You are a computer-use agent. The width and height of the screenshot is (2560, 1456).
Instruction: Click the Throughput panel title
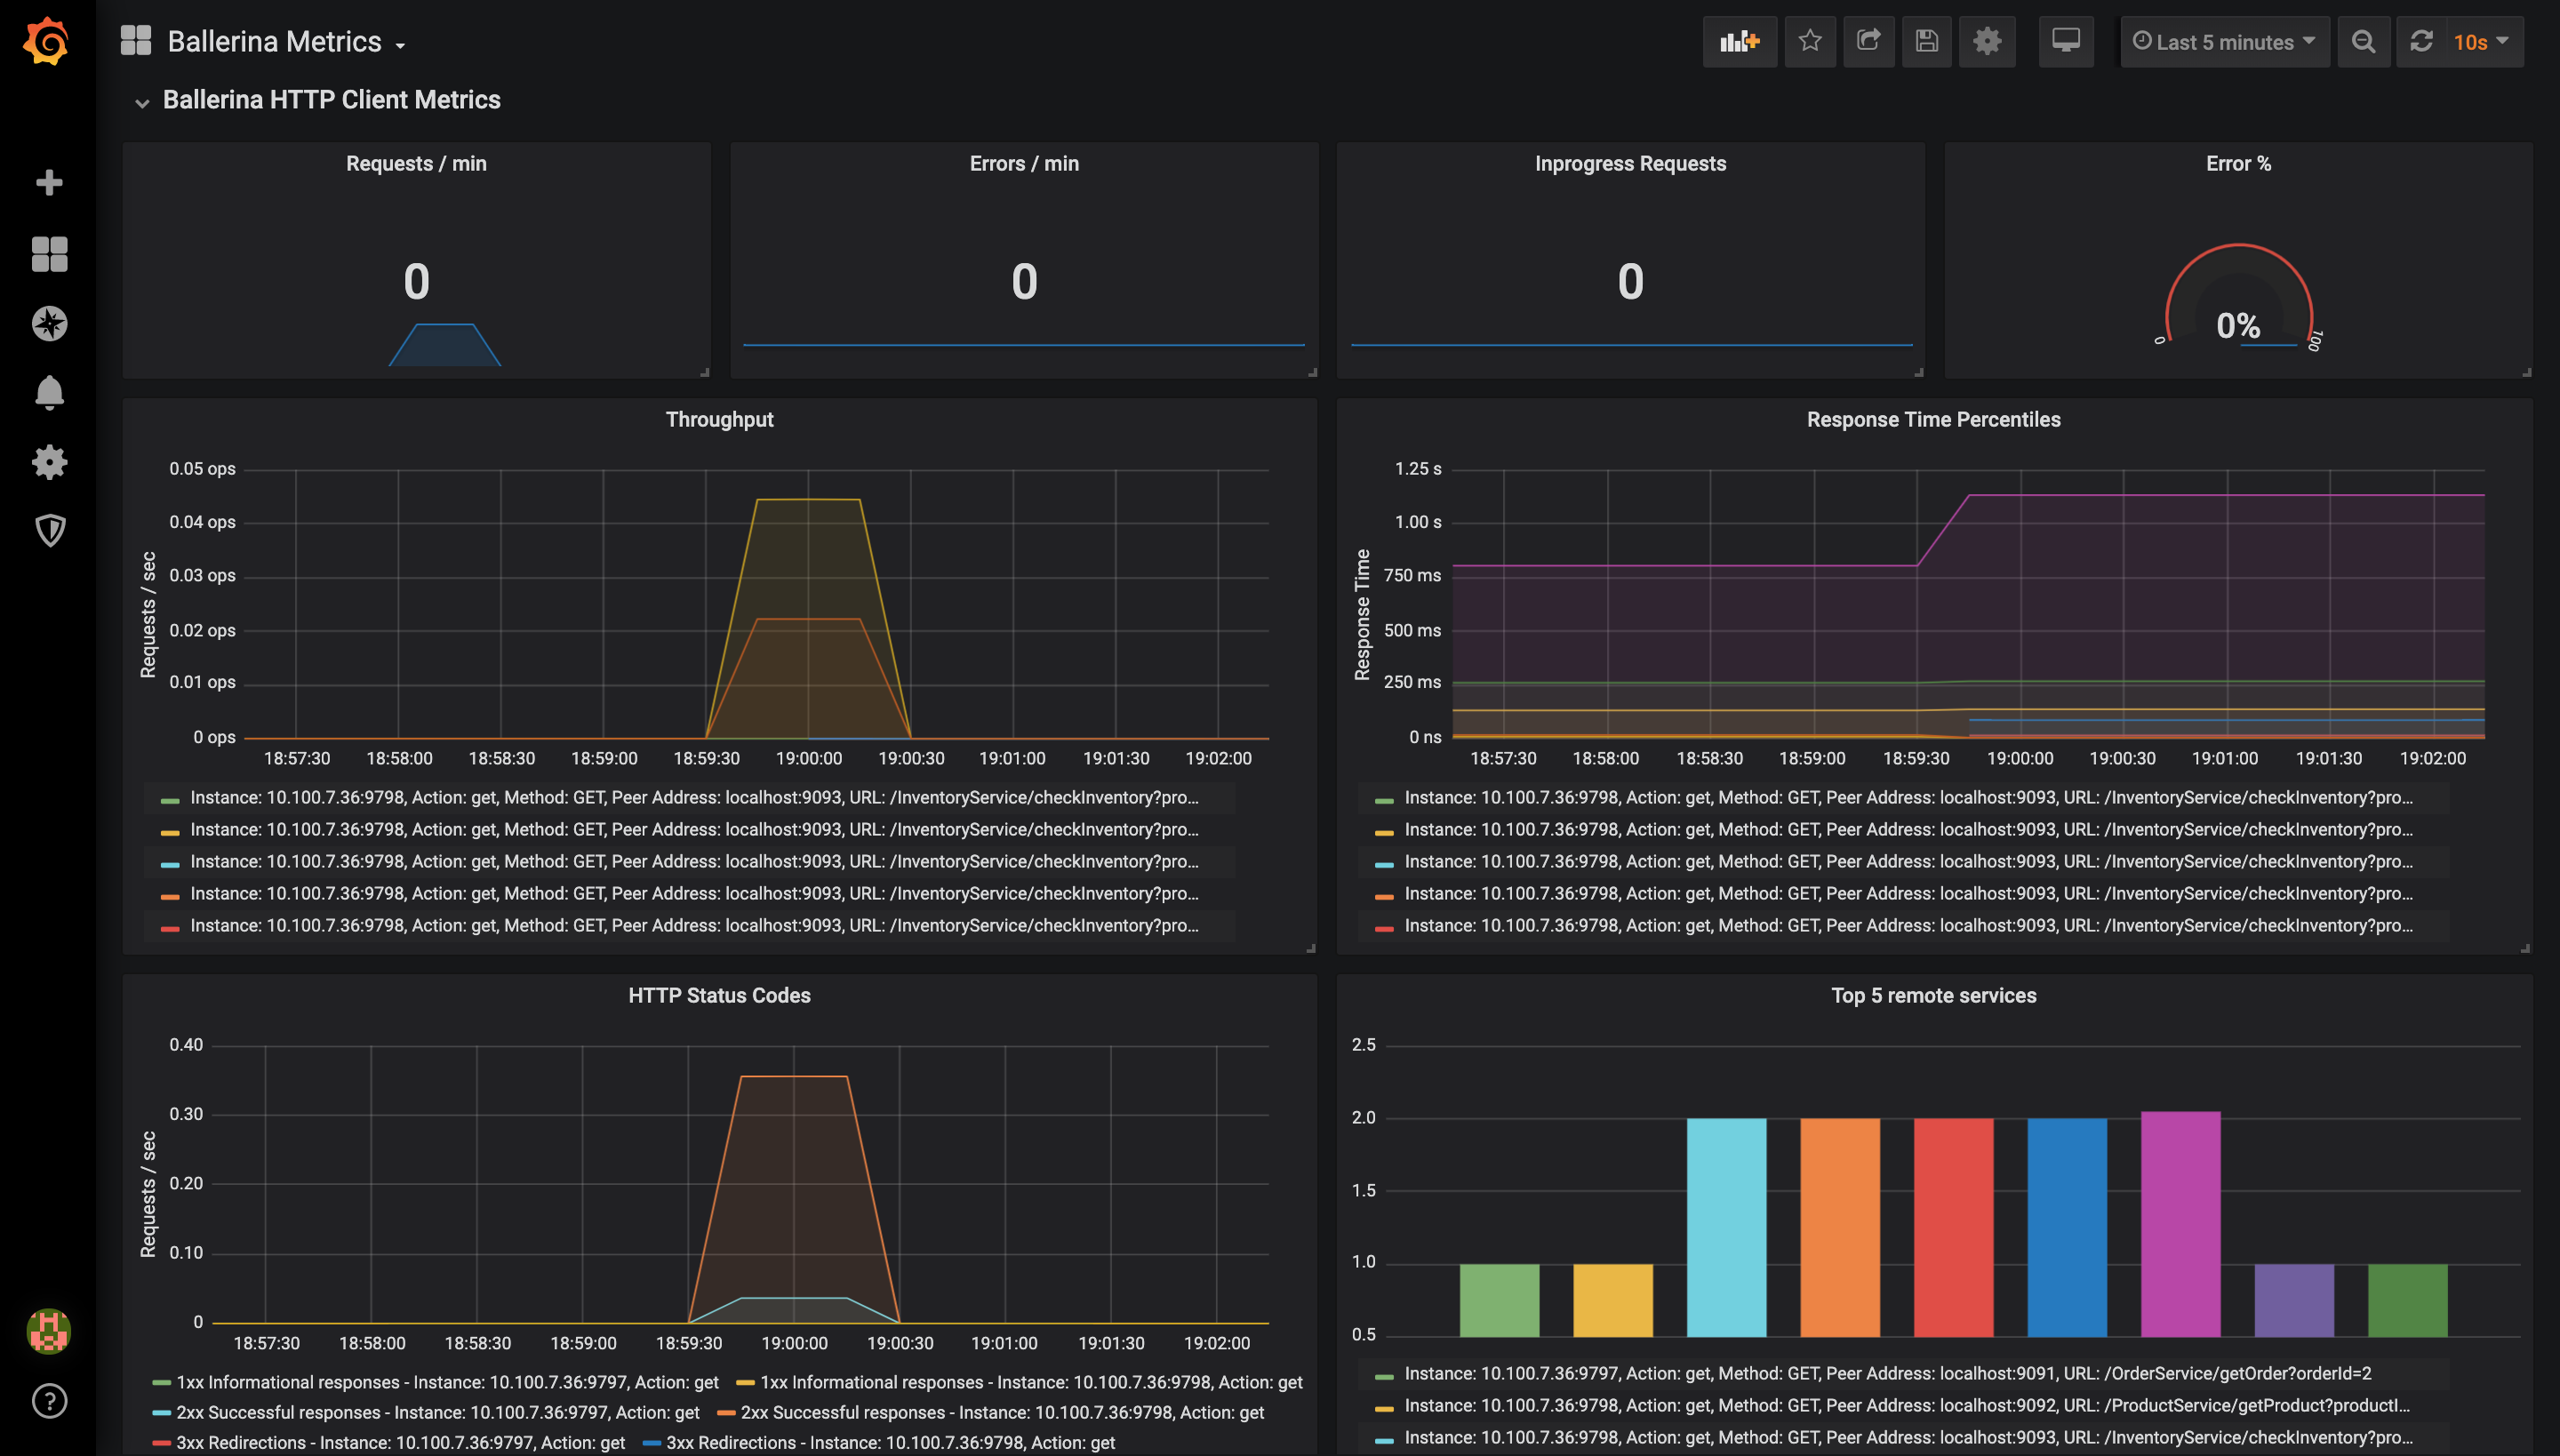719,419
